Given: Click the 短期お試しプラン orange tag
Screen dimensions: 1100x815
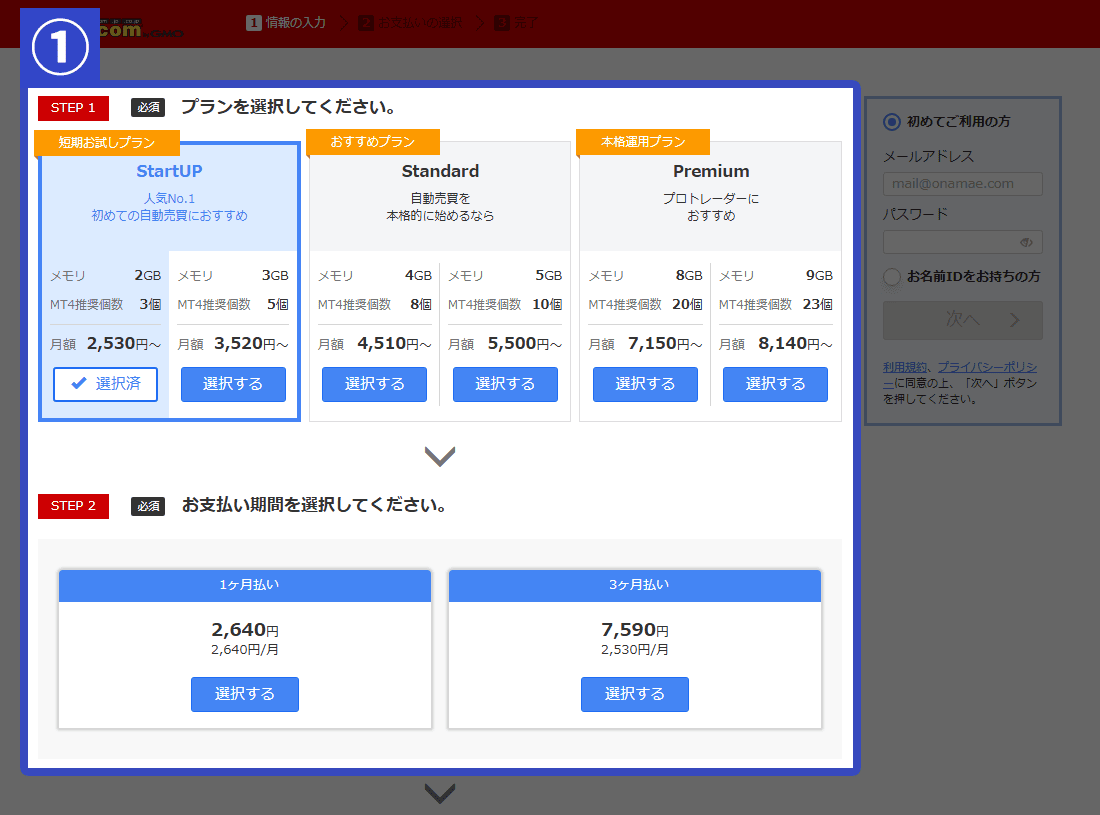Looking at the screenshot, I should (107, 142).
